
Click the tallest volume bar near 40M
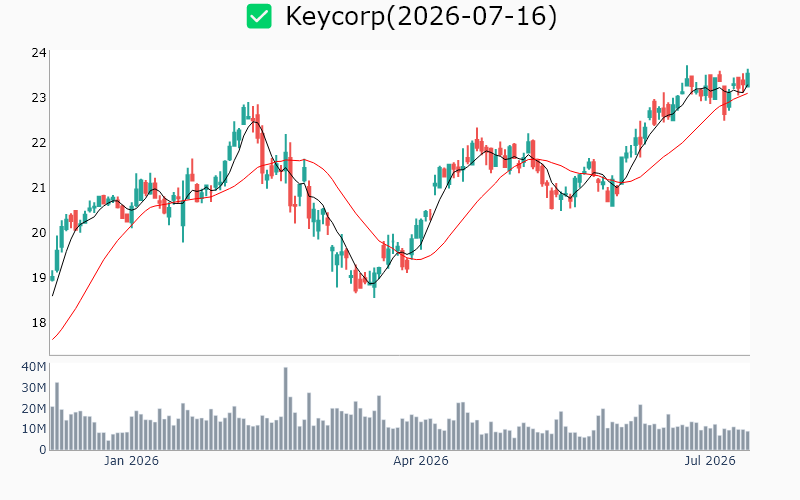[x=286, y=409]
